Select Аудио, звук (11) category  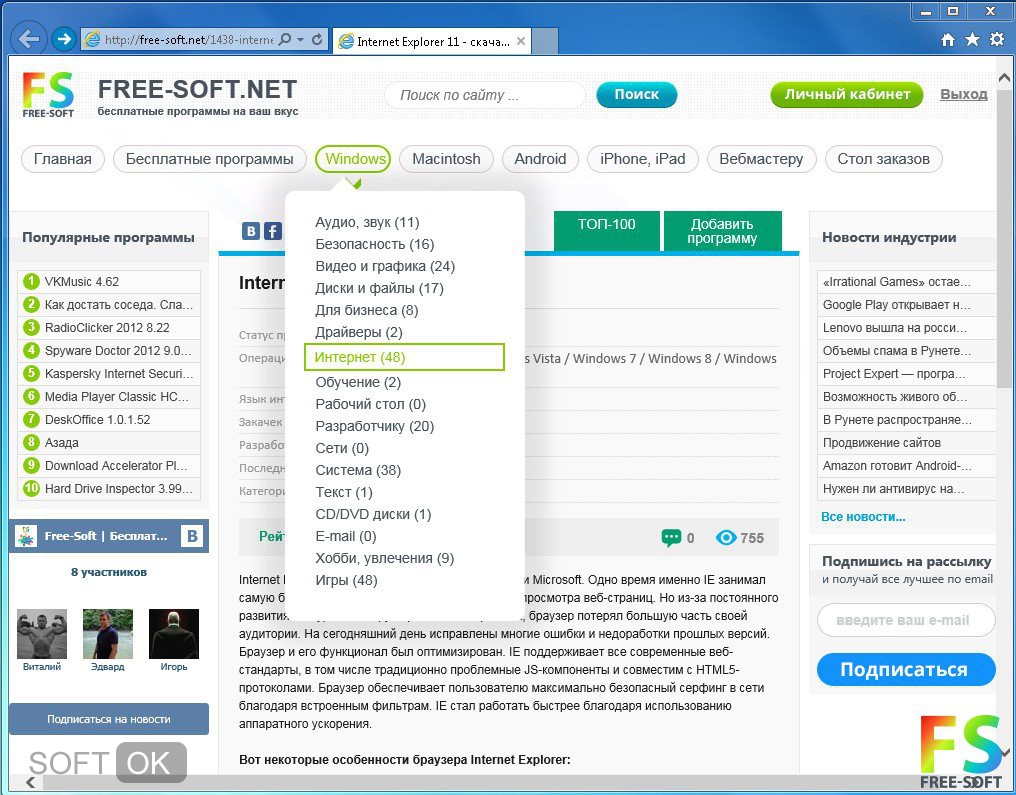coord(367,222)
